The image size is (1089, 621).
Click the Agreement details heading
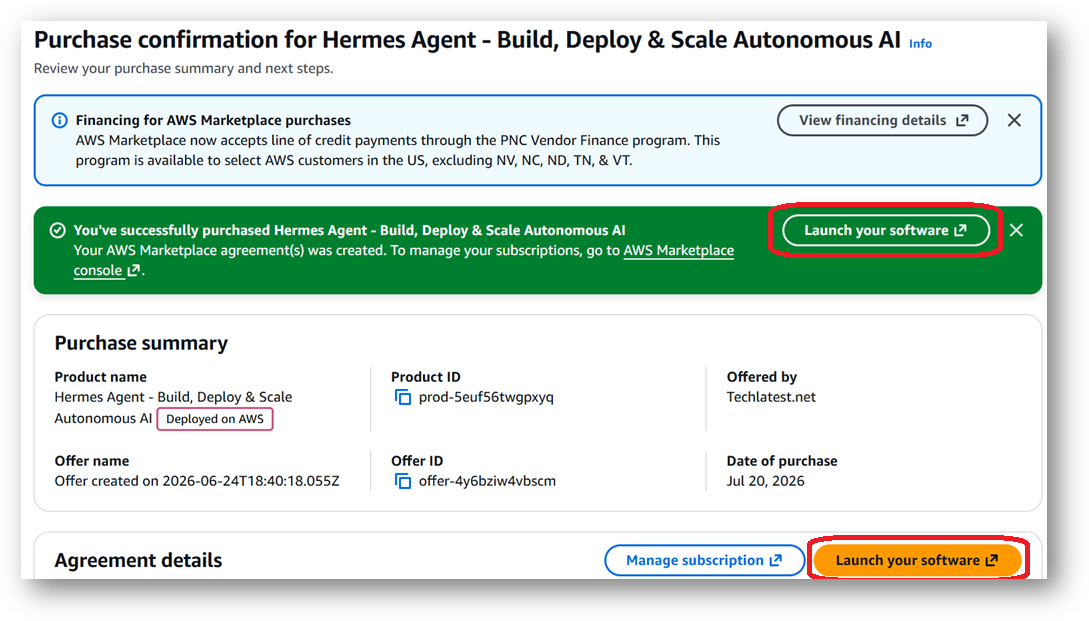click(x=138, y=561)
